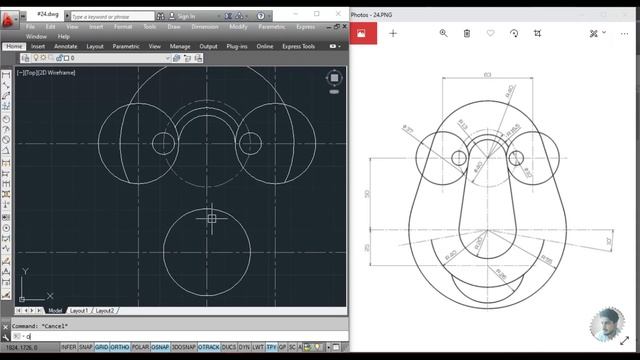
Task: Select the Angular dimension tool
Action: point(6,151)
